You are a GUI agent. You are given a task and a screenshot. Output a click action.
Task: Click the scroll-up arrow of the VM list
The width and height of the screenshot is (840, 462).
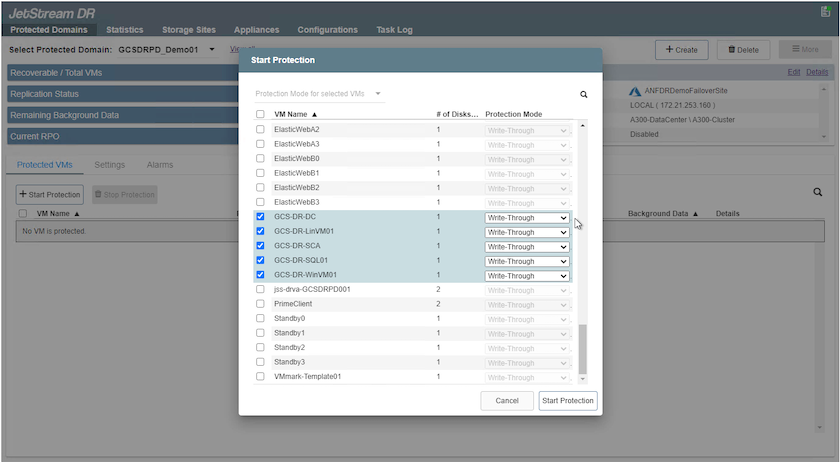pyautogui.click(x=583, y=126)
